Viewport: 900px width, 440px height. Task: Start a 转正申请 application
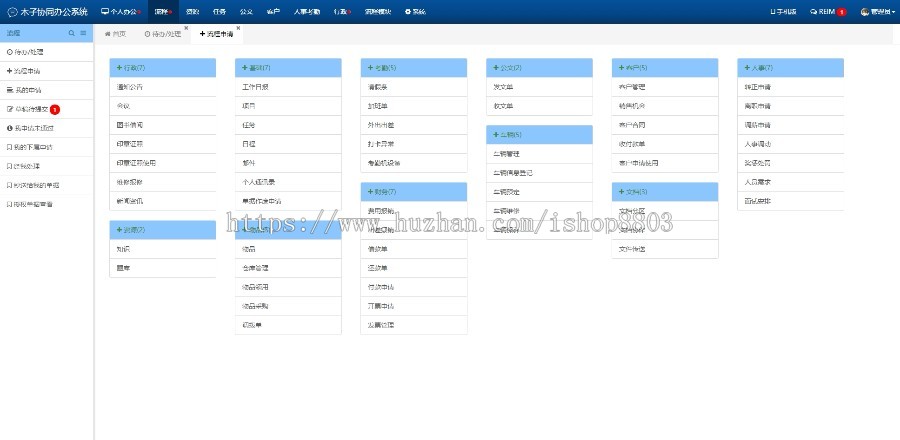pos(790,87)
